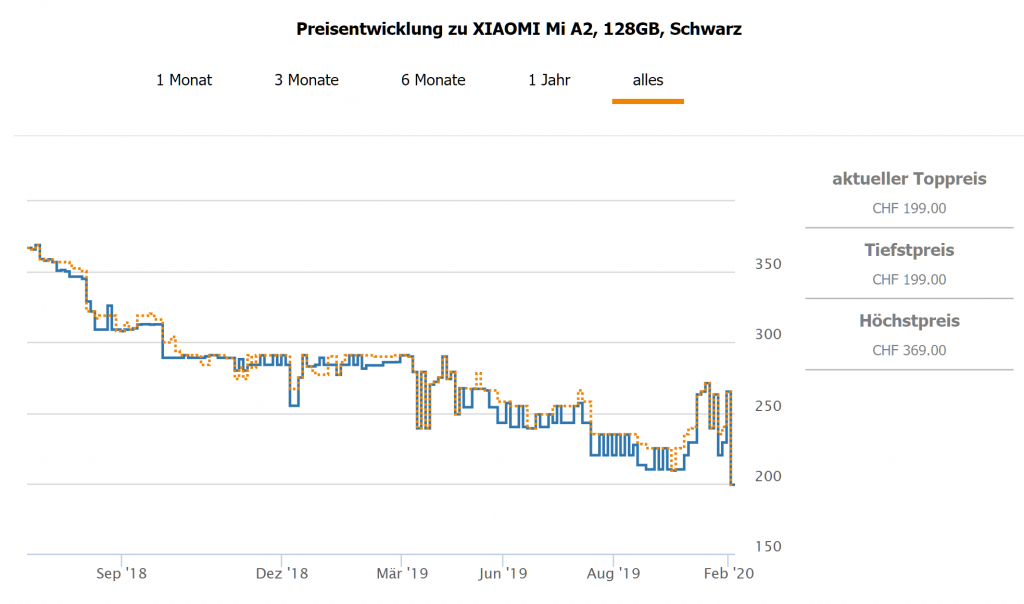Click the Tiefstpreis heading
The width and height of the screenshot is (1024, 604).
click(x=909, y=250)
